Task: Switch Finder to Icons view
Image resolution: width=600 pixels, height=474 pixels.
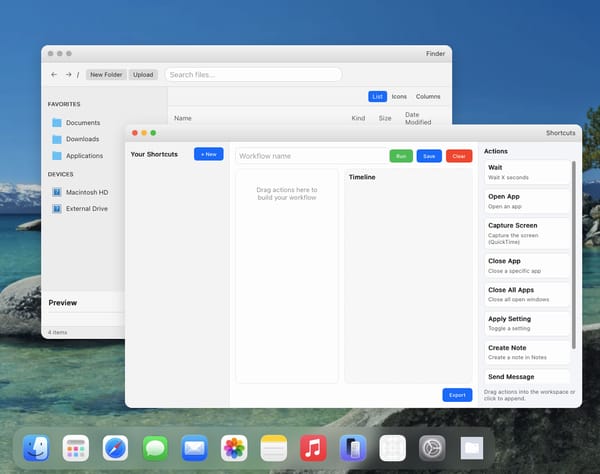Action: [399, 96]
